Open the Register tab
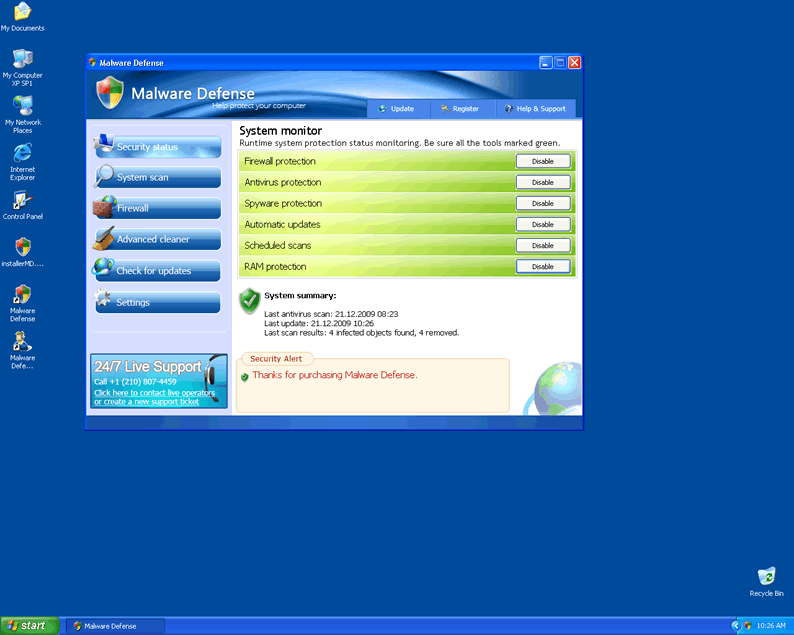The height and width of the screenshot is (635, 794). [460, 109]
